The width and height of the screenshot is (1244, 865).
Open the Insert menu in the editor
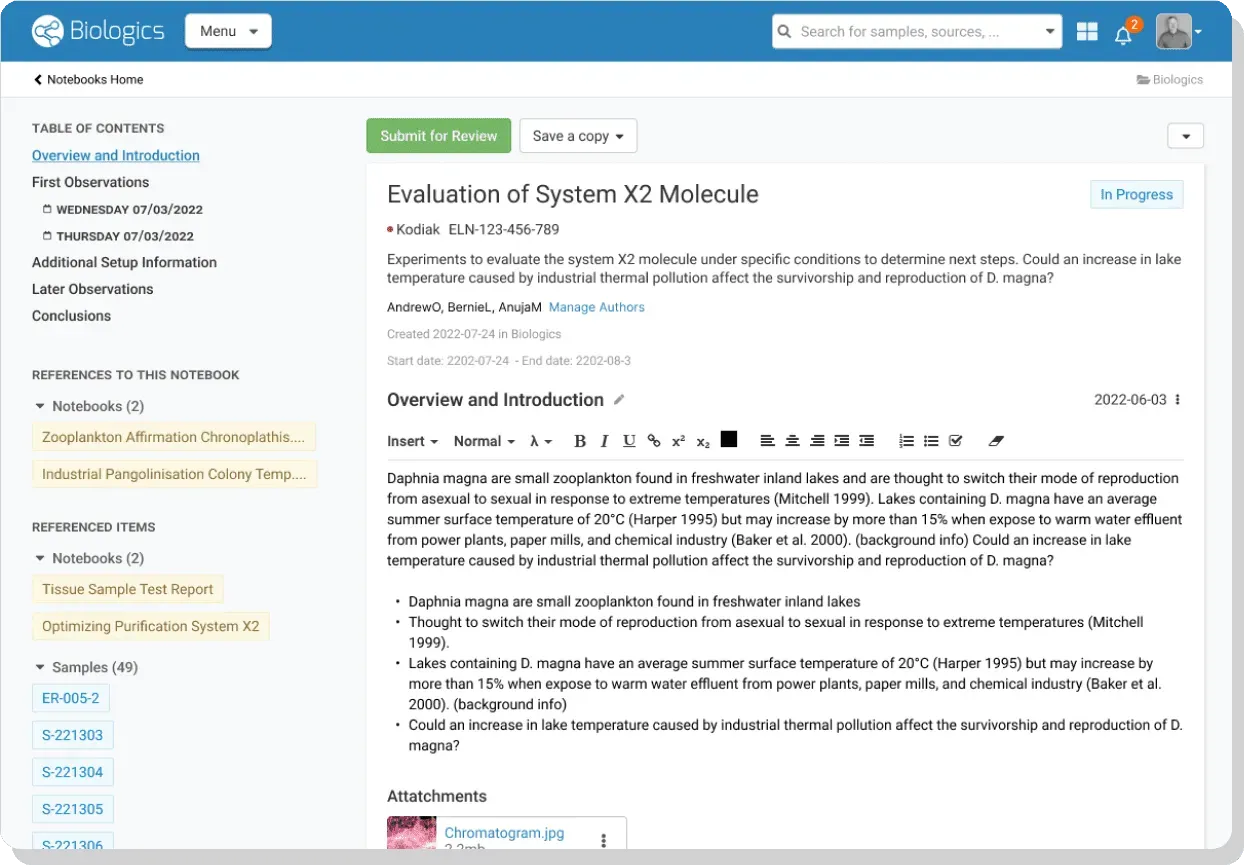(412, 441)
